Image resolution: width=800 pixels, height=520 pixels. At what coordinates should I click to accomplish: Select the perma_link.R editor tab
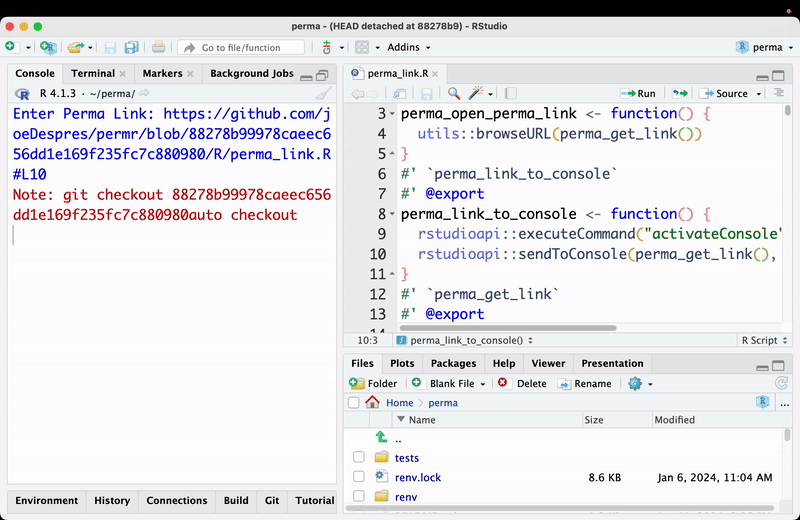click(x=397, y=73)
